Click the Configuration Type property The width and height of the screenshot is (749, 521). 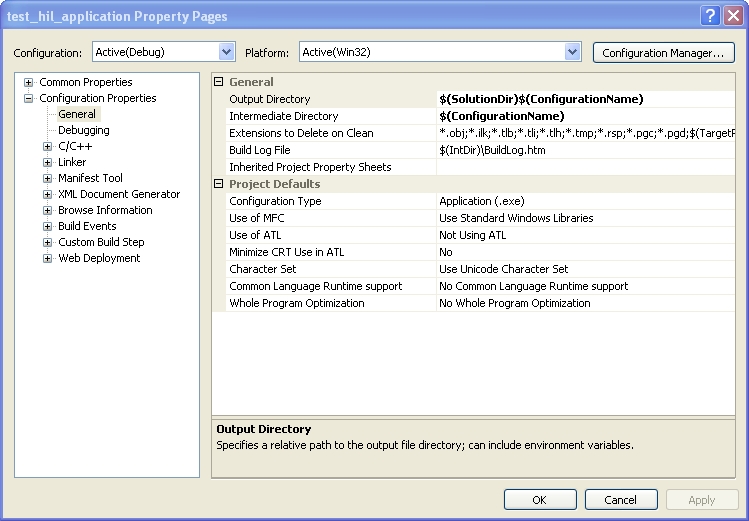275,201
